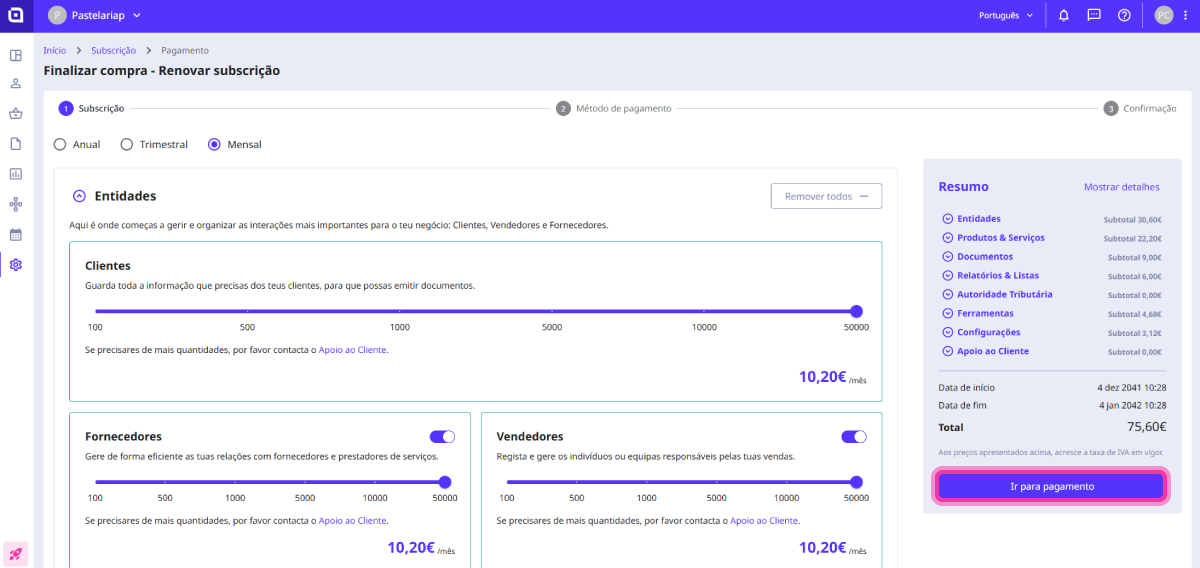
Task: Open the Português language dropdown
Action: [1006, 15]
